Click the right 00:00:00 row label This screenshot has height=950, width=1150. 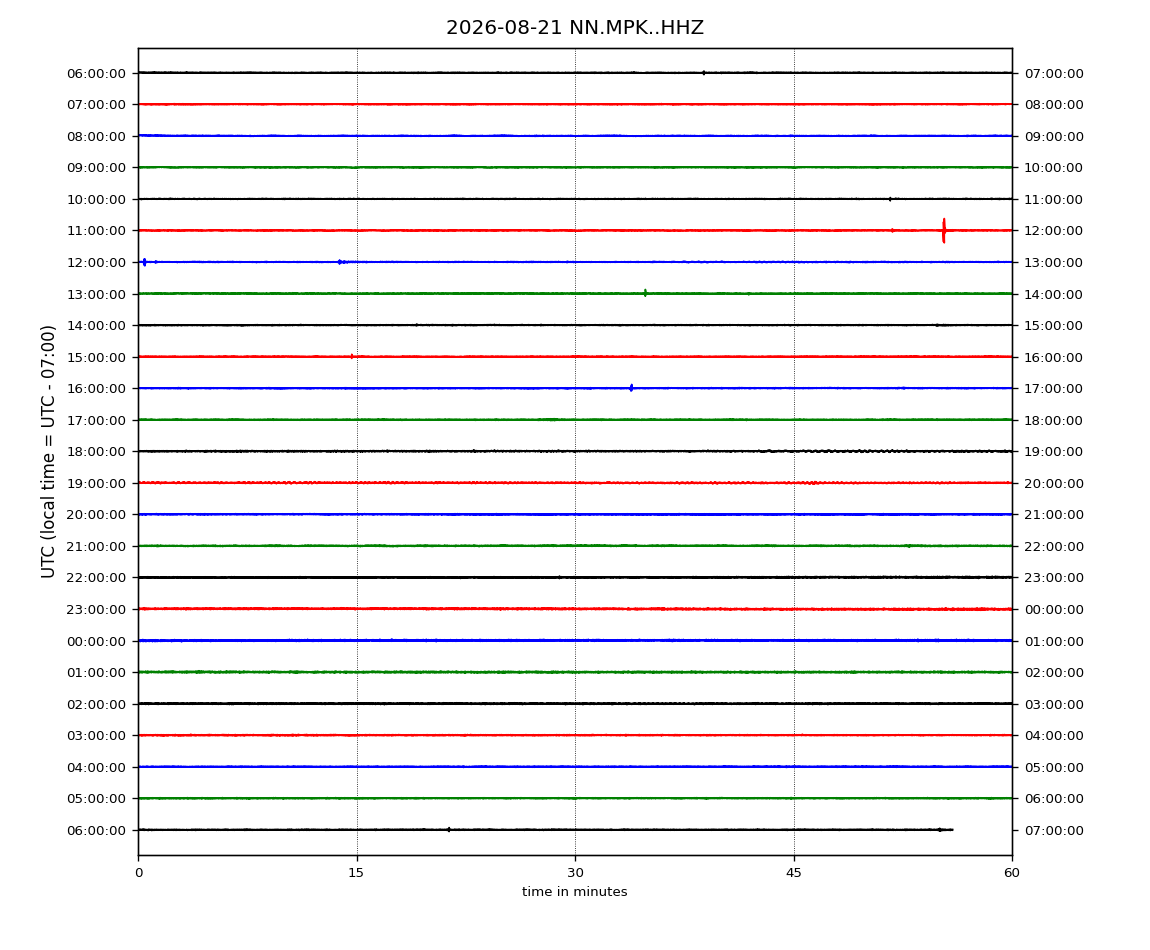pos(1054,610)
